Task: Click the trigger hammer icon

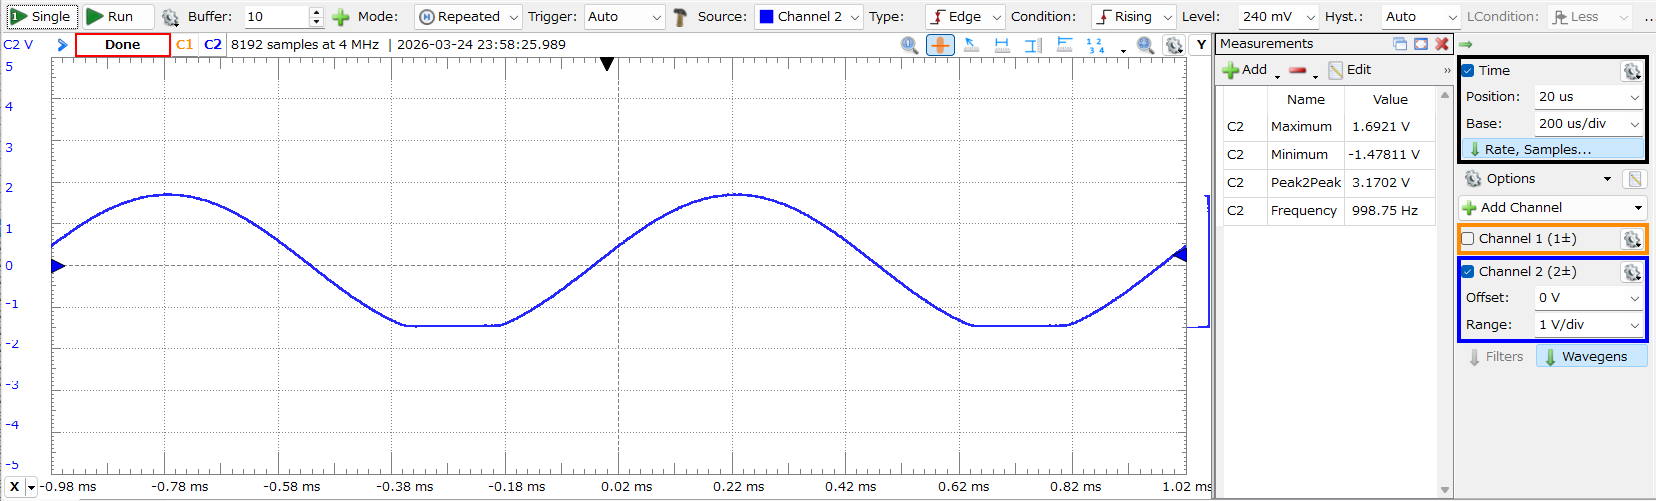Action: pos(680,17)
